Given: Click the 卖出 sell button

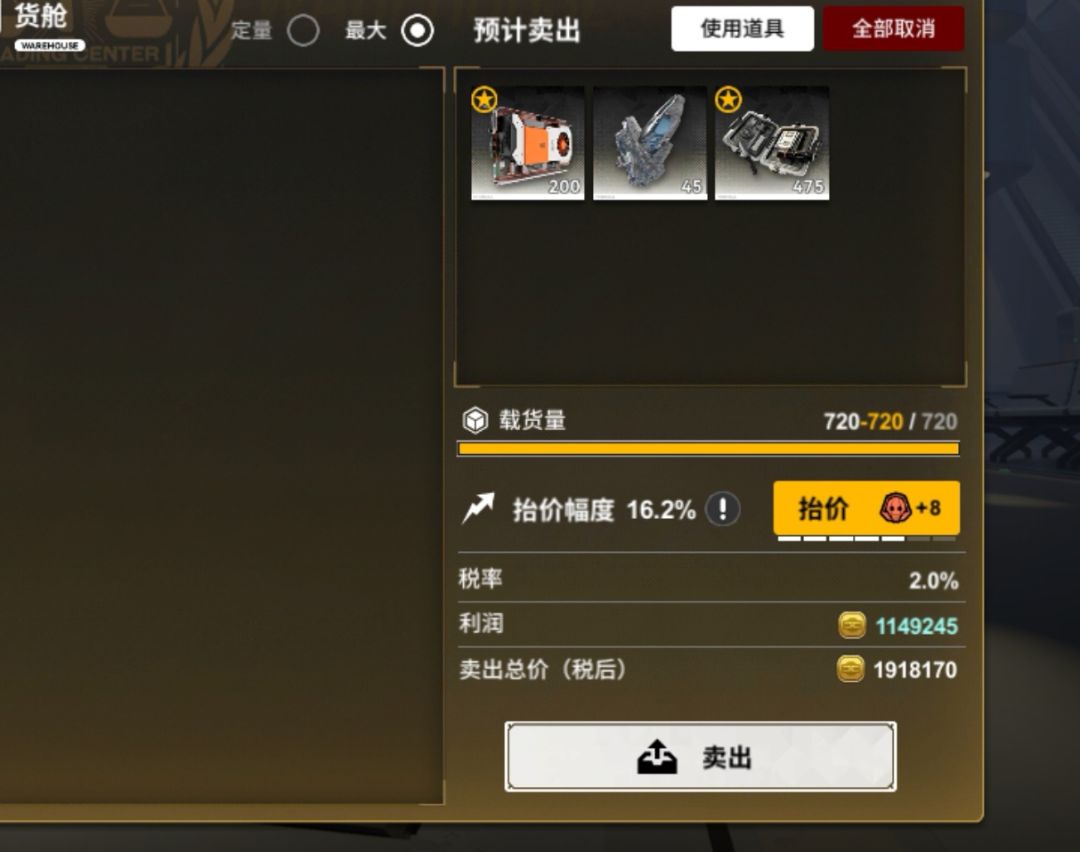Looking at the screenshot, I should 700,757.
